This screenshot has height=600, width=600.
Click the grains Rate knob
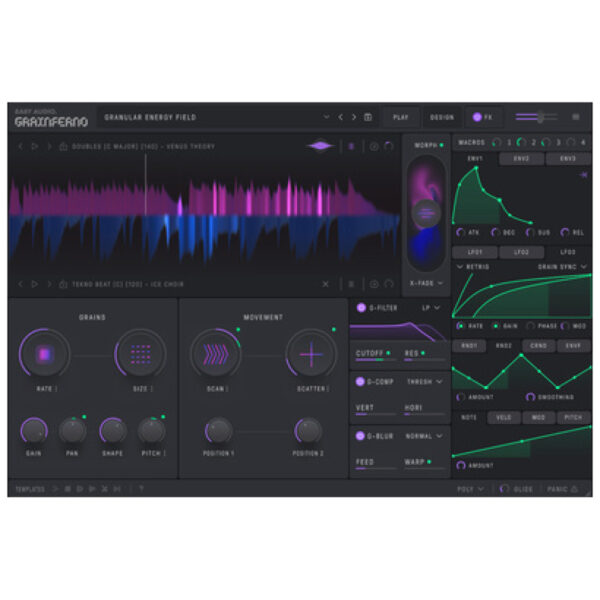click(x=44, y=354)
